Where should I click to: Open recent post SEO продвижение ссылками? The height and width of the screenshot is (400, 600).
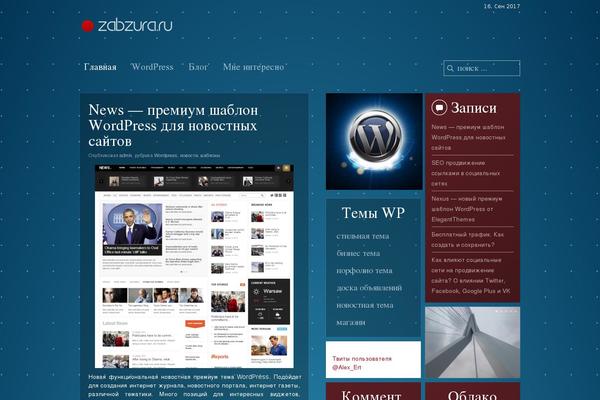coord(466,173)
